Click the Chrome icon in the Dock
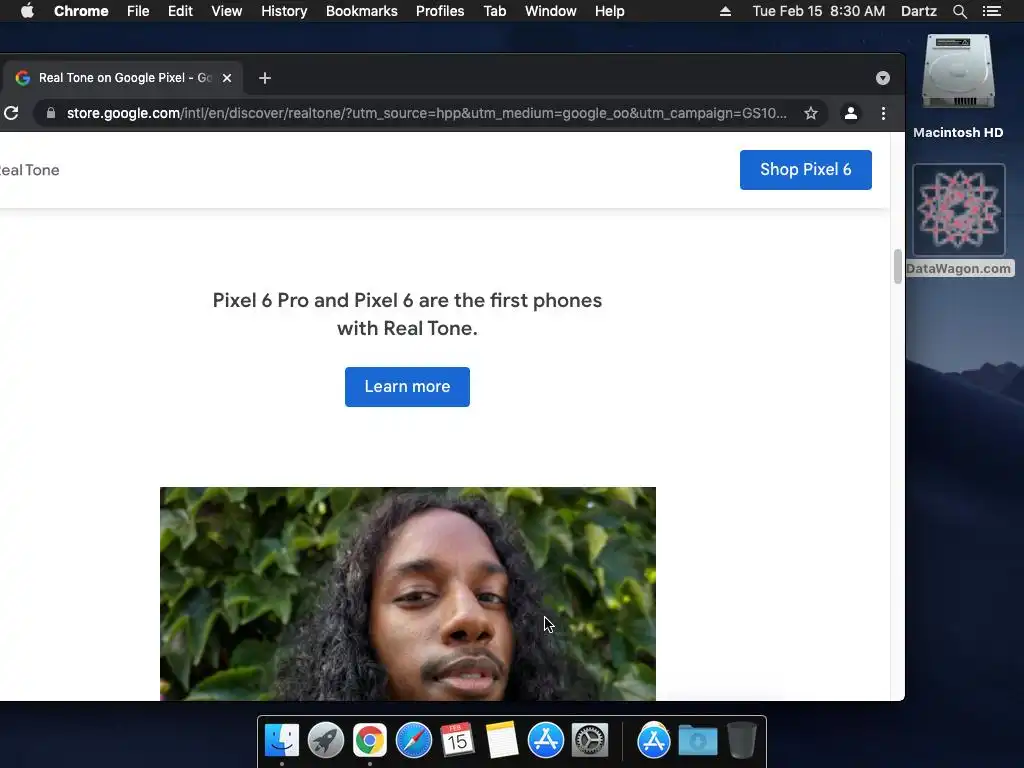The image size is (1024, 768). pyautogui.click(x=370, y=740)
